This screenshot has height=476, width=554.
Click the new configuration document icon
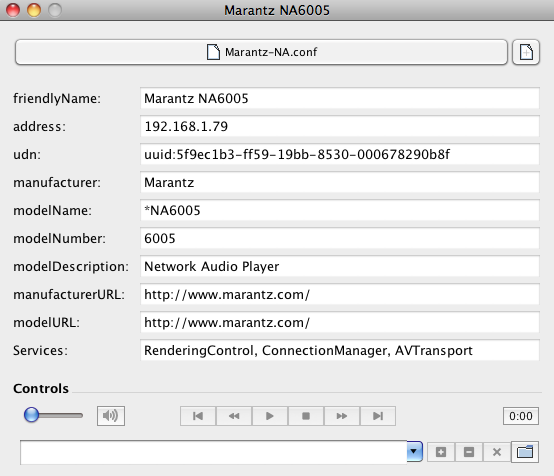526,52
